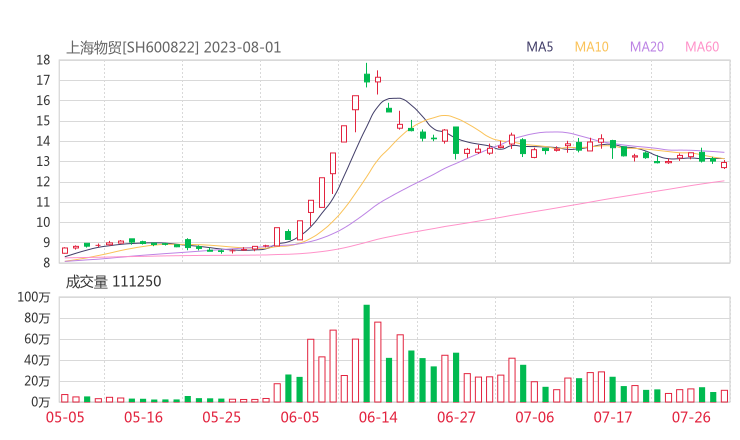
Task: Click the MA60 legend label
Action: point(702,47)
